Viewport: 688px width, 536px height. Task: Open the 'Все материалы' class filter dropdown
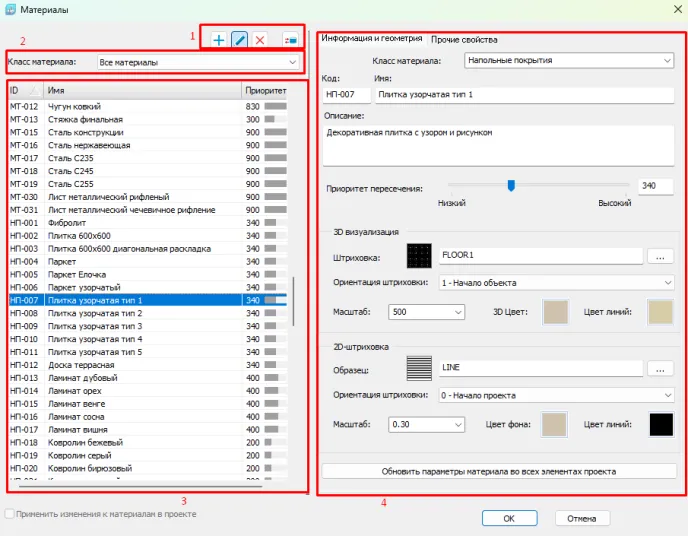pyautogui.click(x=199, y=63)
